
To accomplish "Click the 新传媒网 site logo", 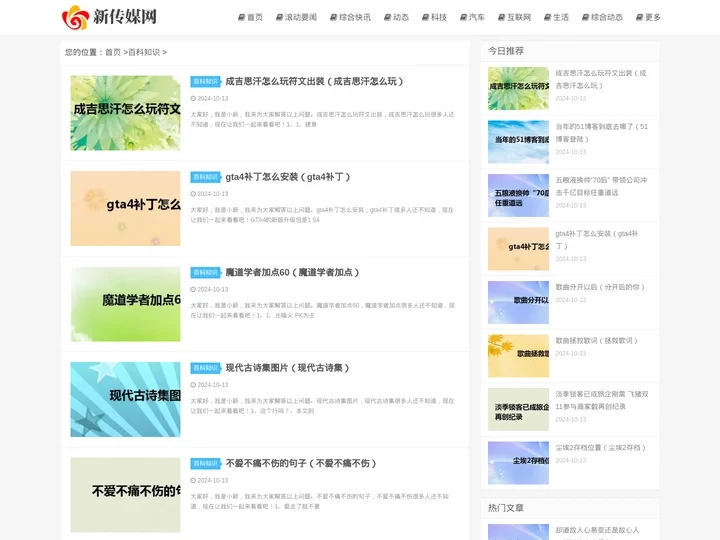I will [109, 17].
